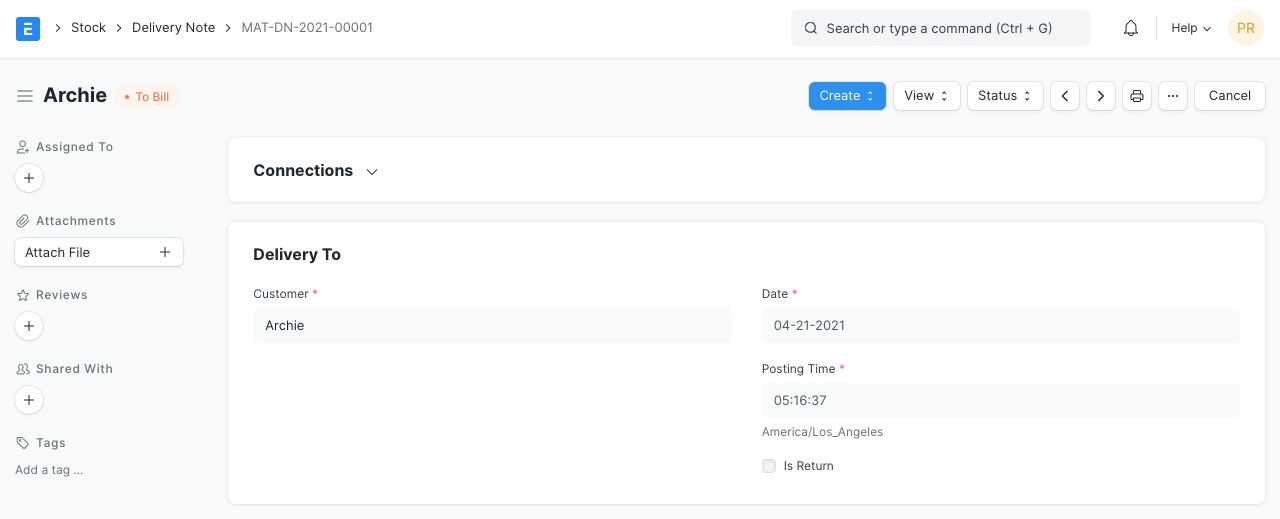Go to previous document arrow
Image resolution: width=1280 pixels, height=519 pixels.
(1065, 96)
